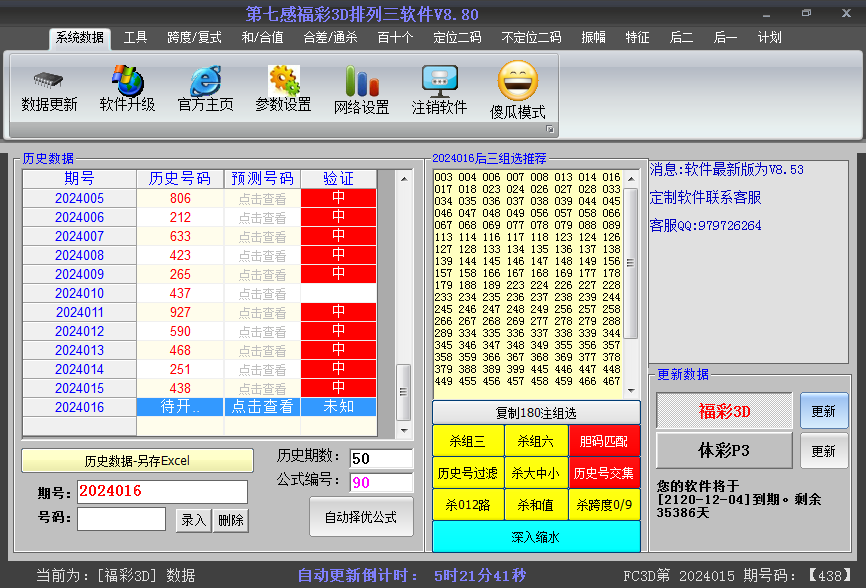This screenshot has width=866, height=588.
Task: Click recommendation list scrollbar down arrow
Action: tap(631, 390)
